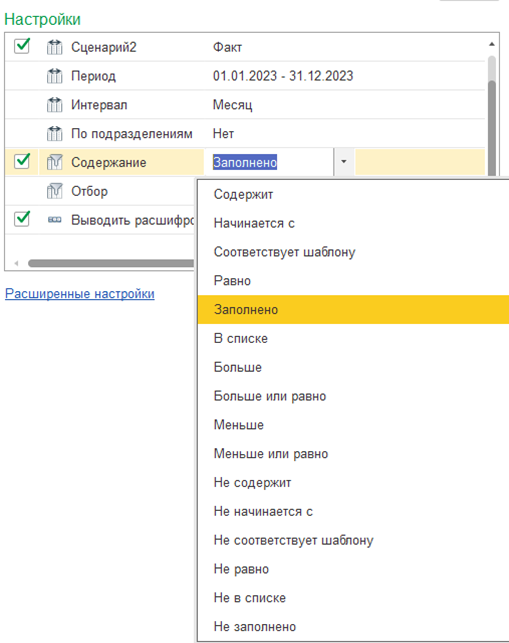The height and width of the screenshot is (643, 509).
Task: Click the horizontal scrollbar of the settings table
Action: 111,263
